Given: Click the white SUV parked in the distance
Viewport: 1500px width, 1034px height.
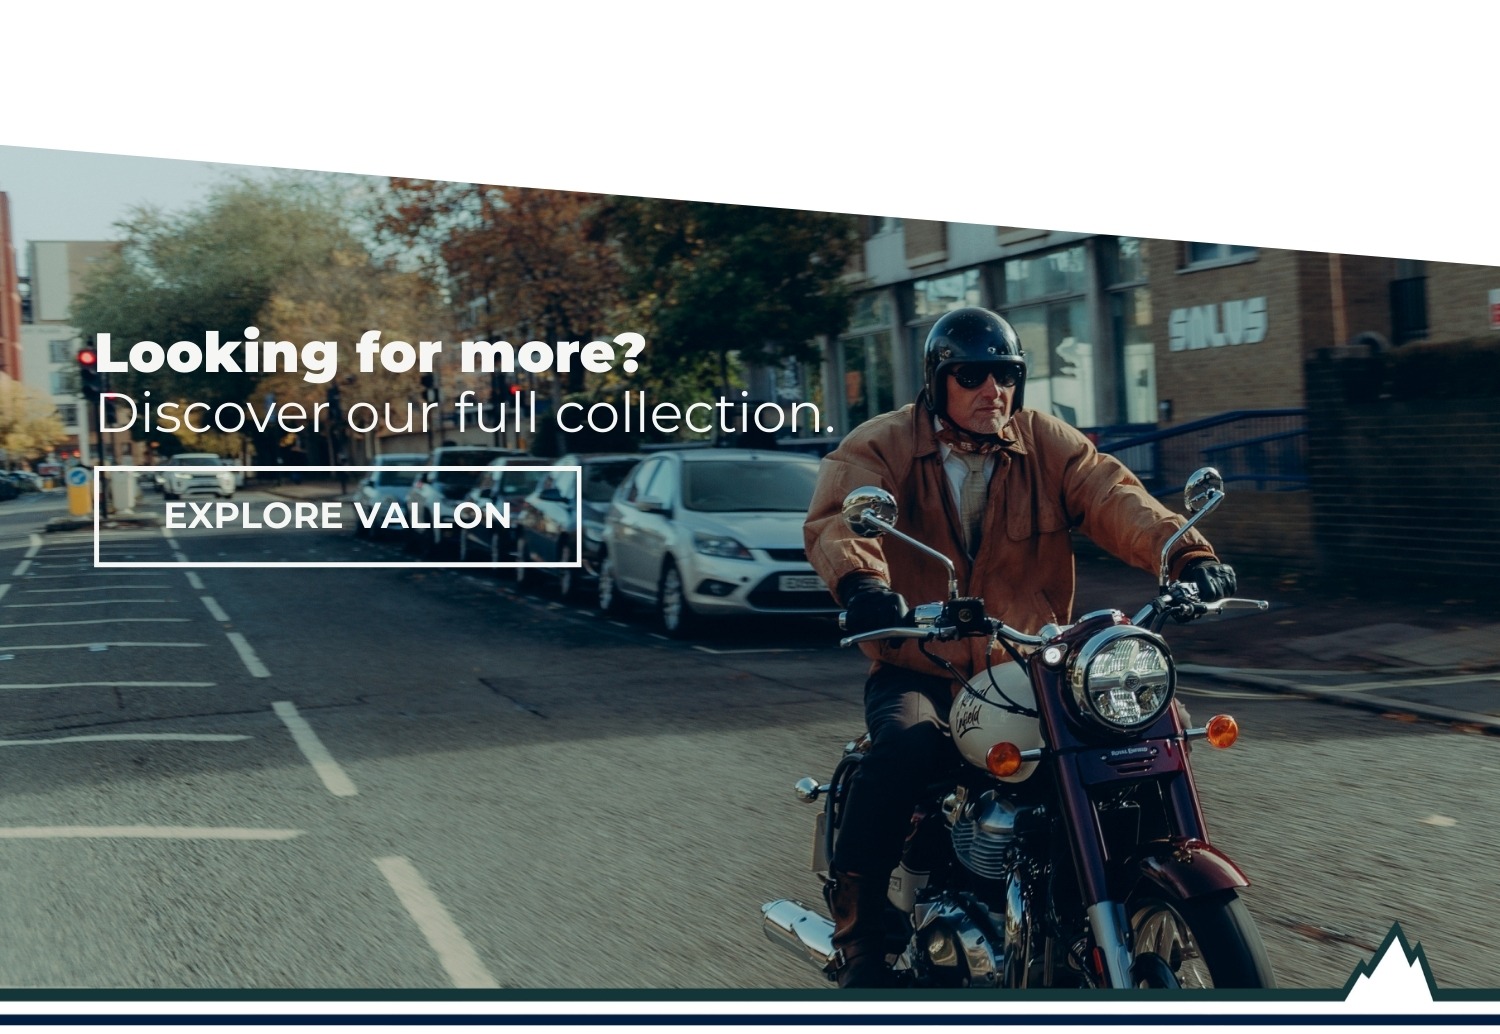Looking at the screenshot, I should point(198,475).
